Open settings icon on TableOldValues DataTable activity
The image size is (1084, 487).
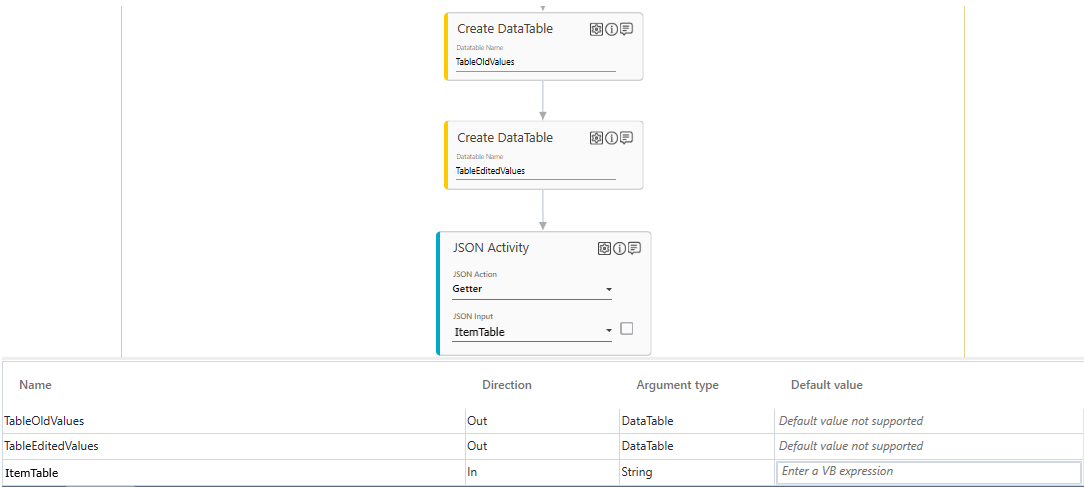596,29
